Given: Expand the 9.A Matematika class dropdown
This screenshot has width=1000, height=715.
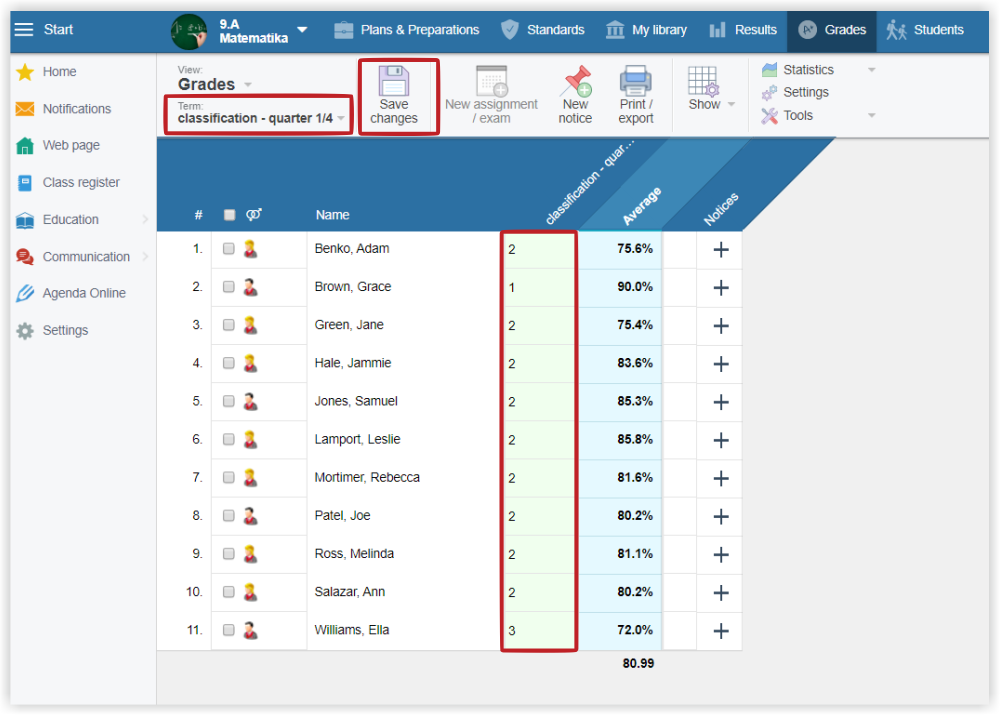Looking at the screenshot, I should pos(302,30).
